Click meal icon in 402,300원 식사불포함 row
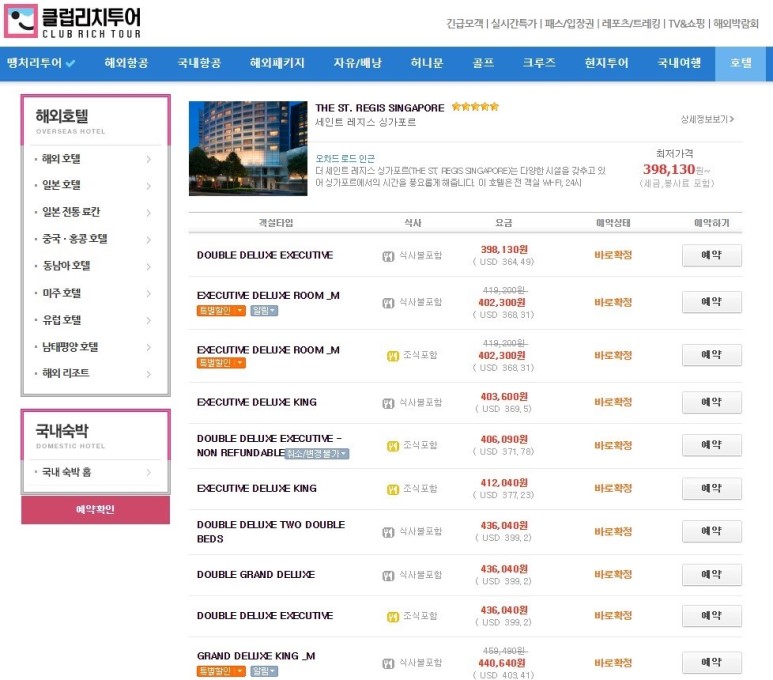Image resolution: width=773 pixels, height=680 pixels. [x=388, y=303]
